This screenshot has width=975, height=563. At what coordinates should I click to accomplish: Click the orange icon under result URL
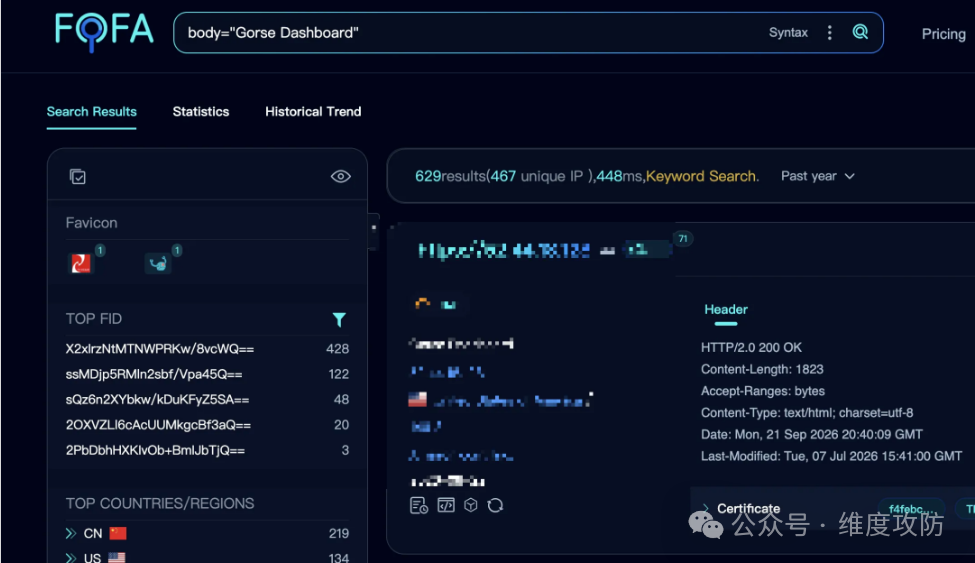coord(422,303)
